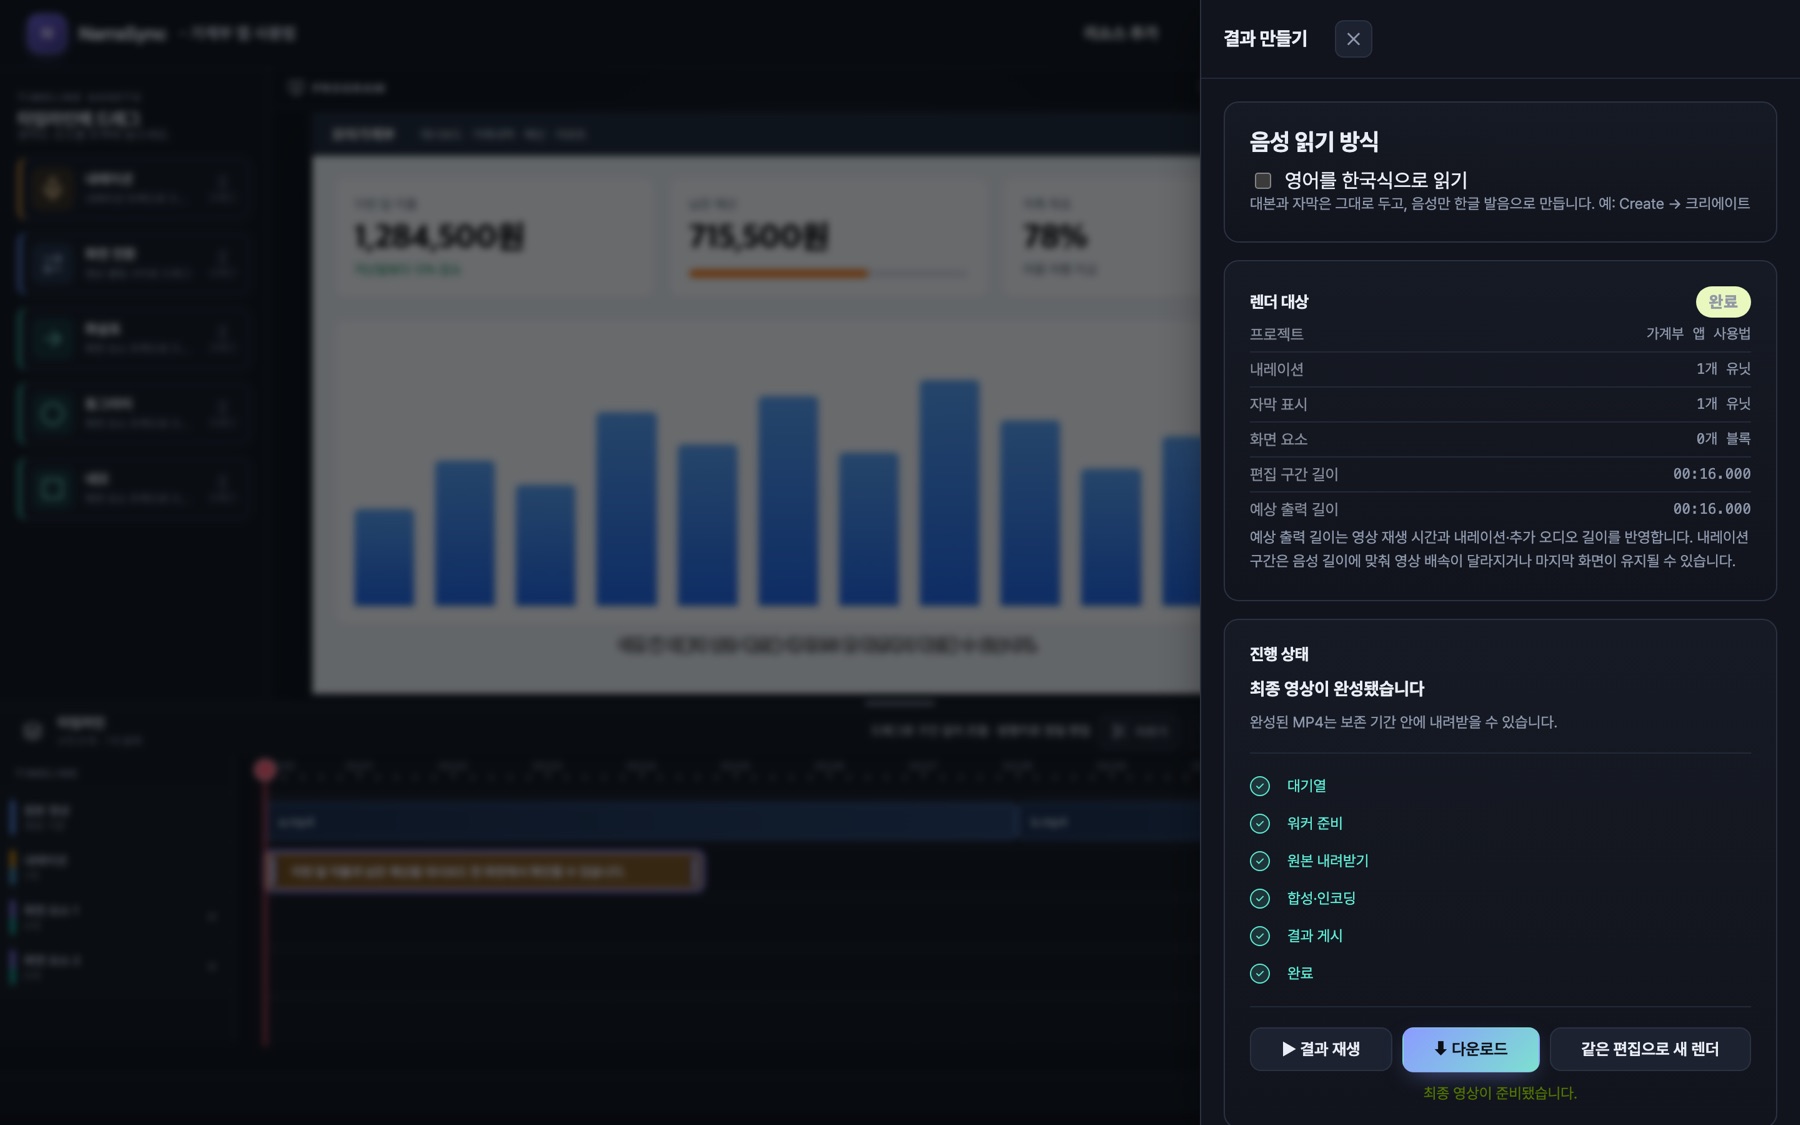Select the 진행 상태 heading
This screenshot has width=1800, height=1125.
click(1279, 654)
